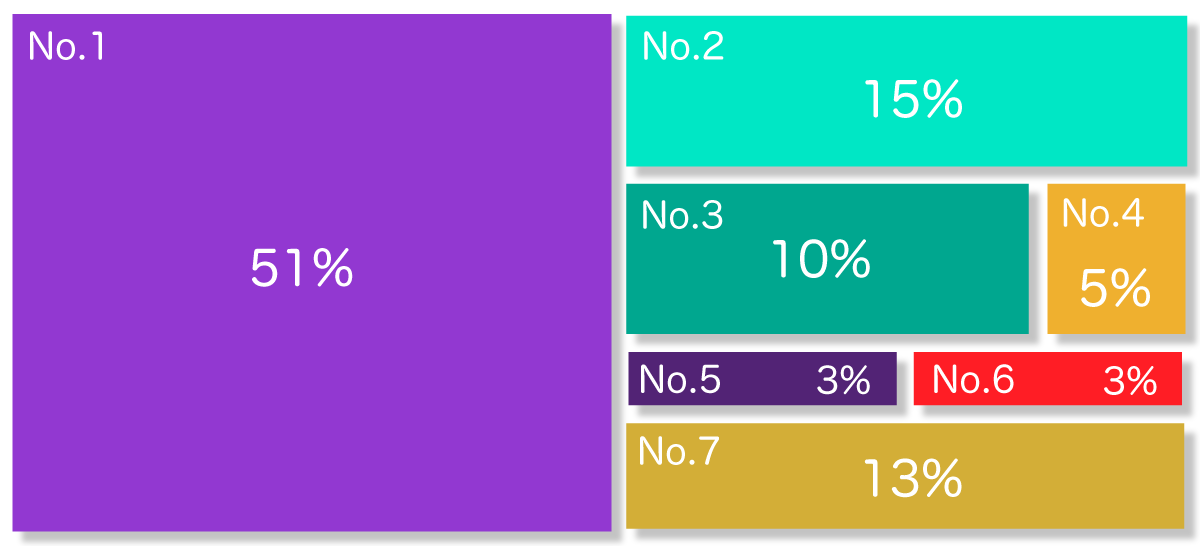Click the No.1 title text
This screenshot has height=546, width=1200.
[67, 47]
